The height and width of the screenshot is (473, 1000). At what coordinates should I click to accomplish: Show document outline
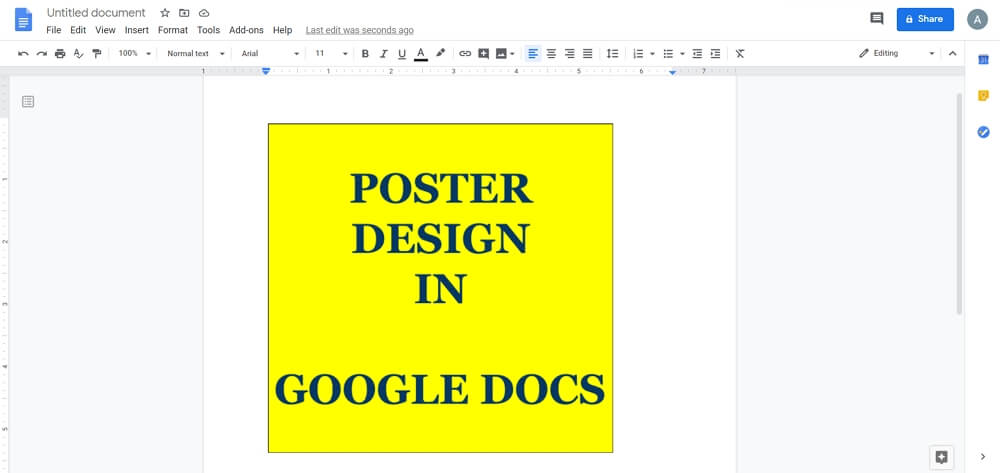pyautogui.click(x=28, y=101)
